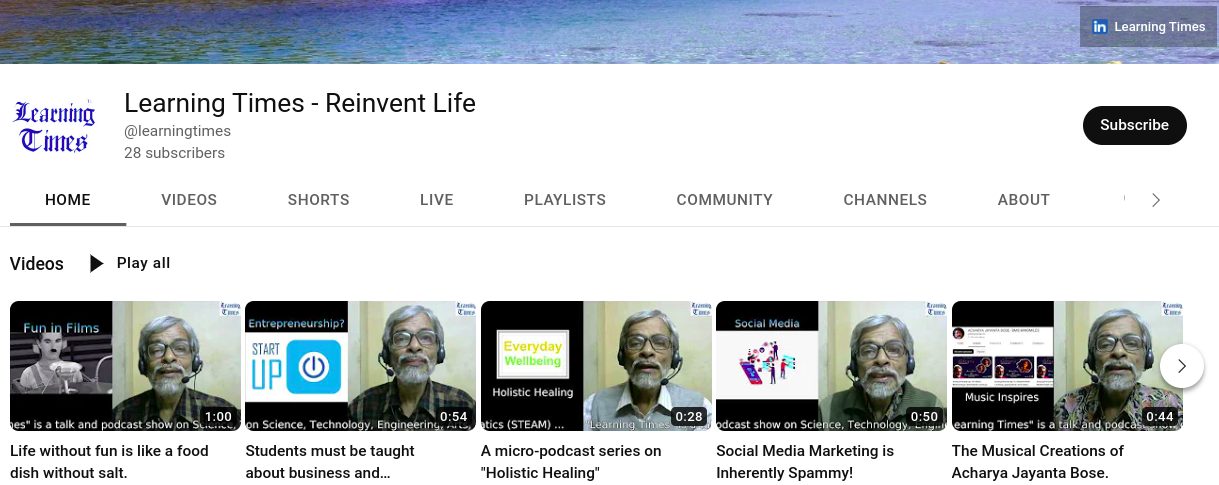Open the Entrepreneurship Start Up video thumbnail
The width and height of the screenshot is (1219, 485).
361,366
